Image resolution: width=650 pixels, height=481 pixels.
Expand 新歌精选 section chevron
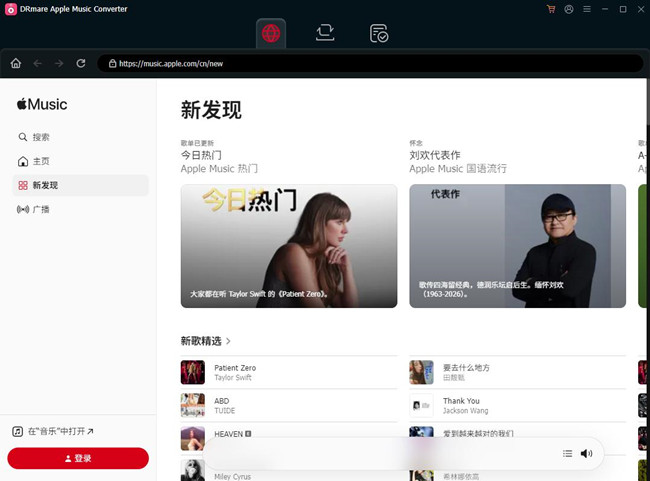(228, 341)
